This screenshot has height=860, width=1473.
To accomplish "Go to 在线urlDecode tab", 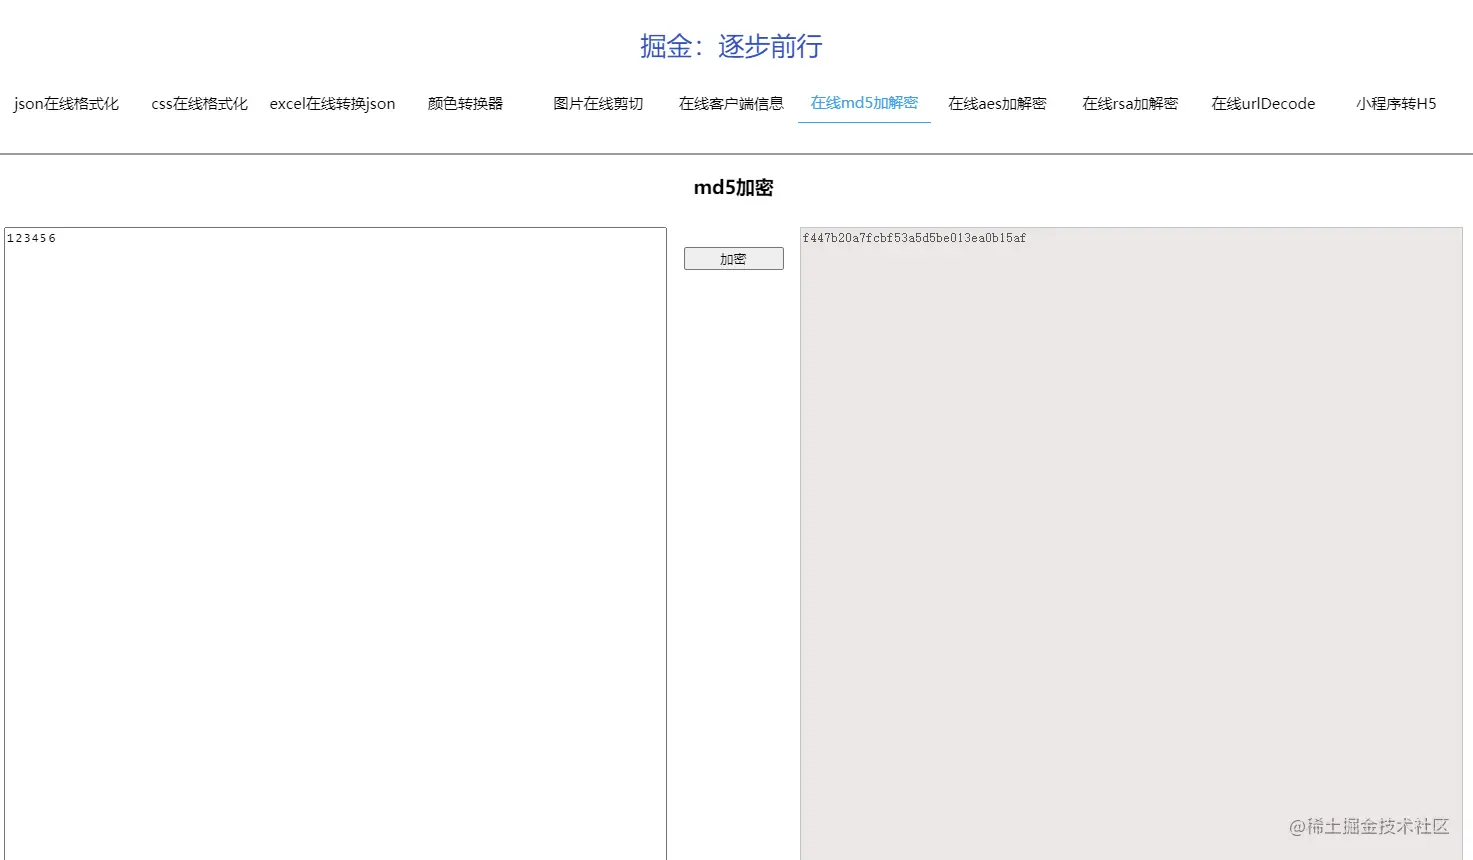I will pos(1263,103).
